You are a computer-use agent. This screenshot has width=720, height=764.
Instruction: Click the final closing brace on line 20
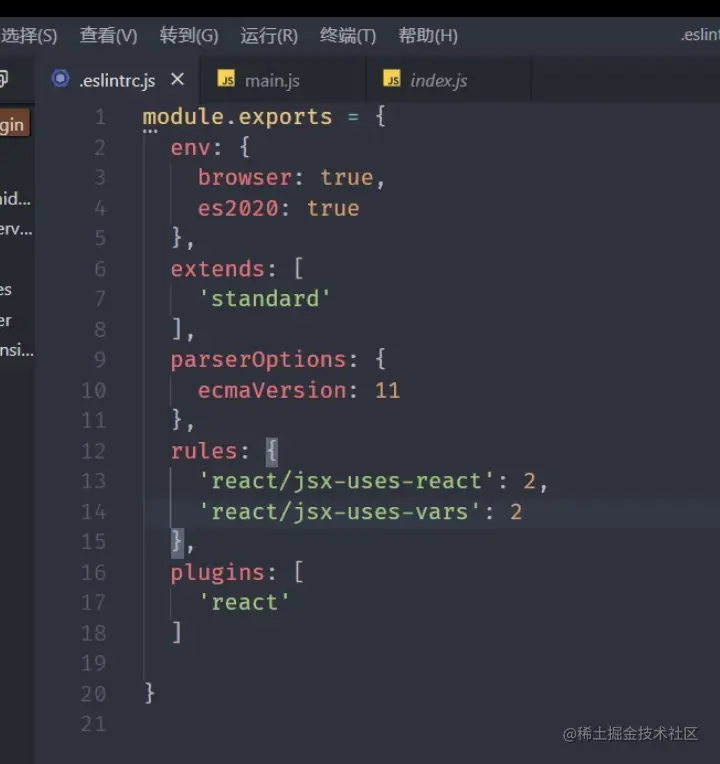pos(150,693)
